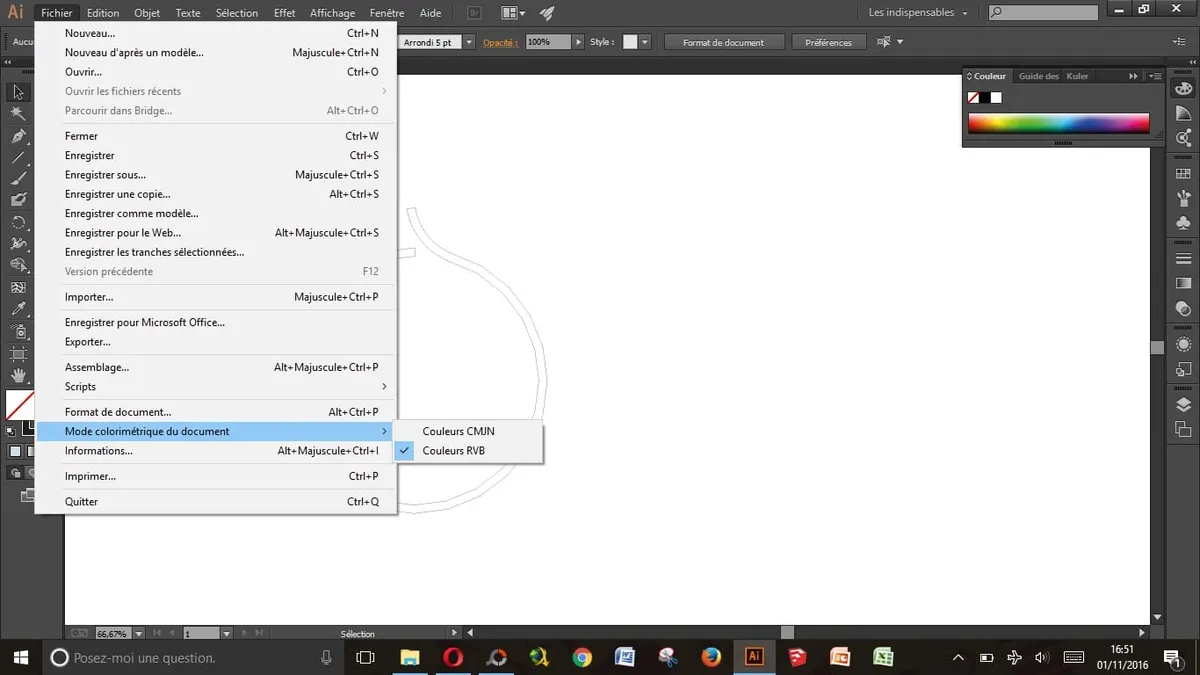Image resolution: width=1200 pixels, height=675 pixels.
Task: Open the arrange documents dropdown
Action: pyautogui.click(x=513, y=13)
